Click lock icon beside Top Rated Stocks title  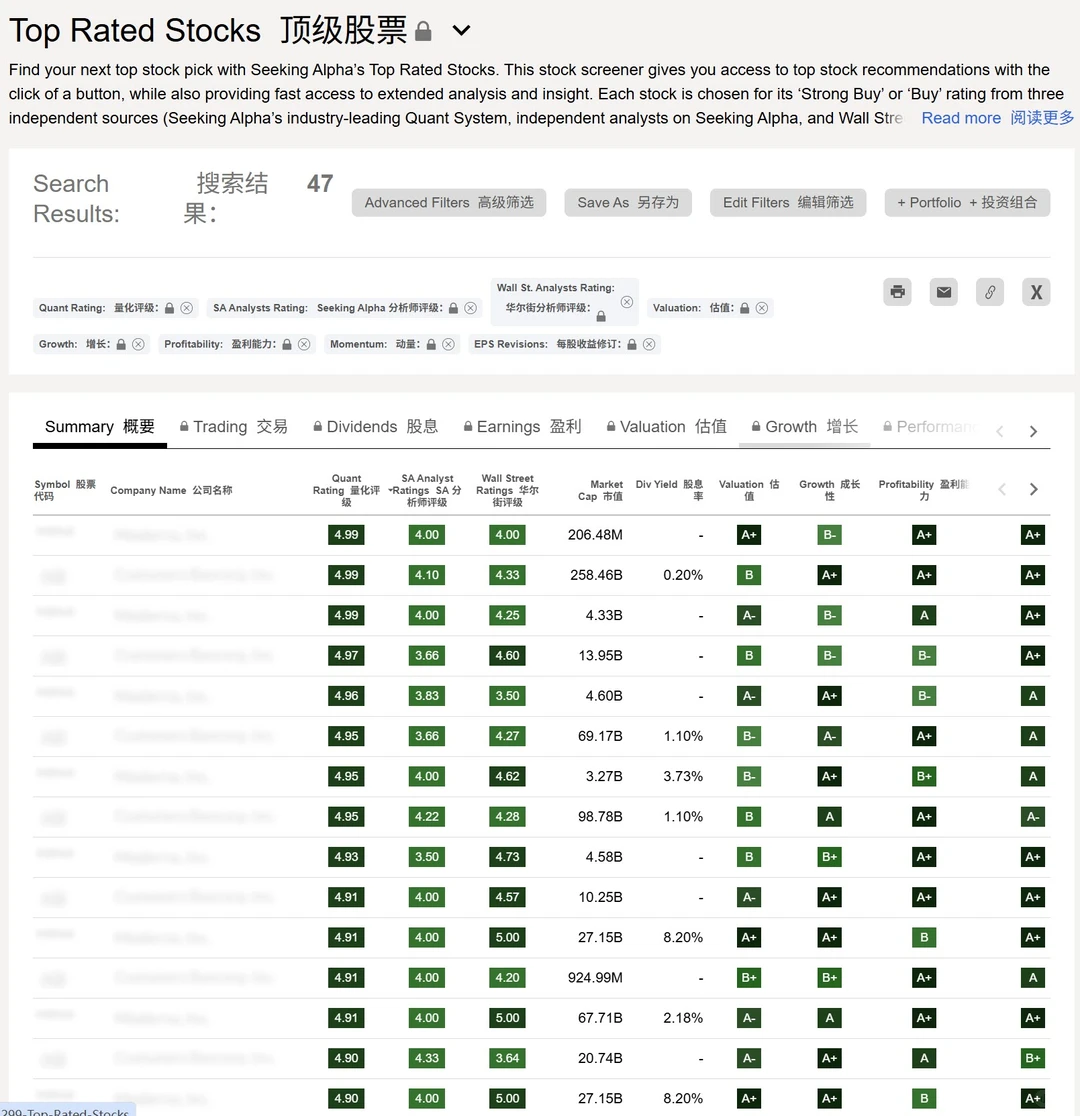(423, 31)
